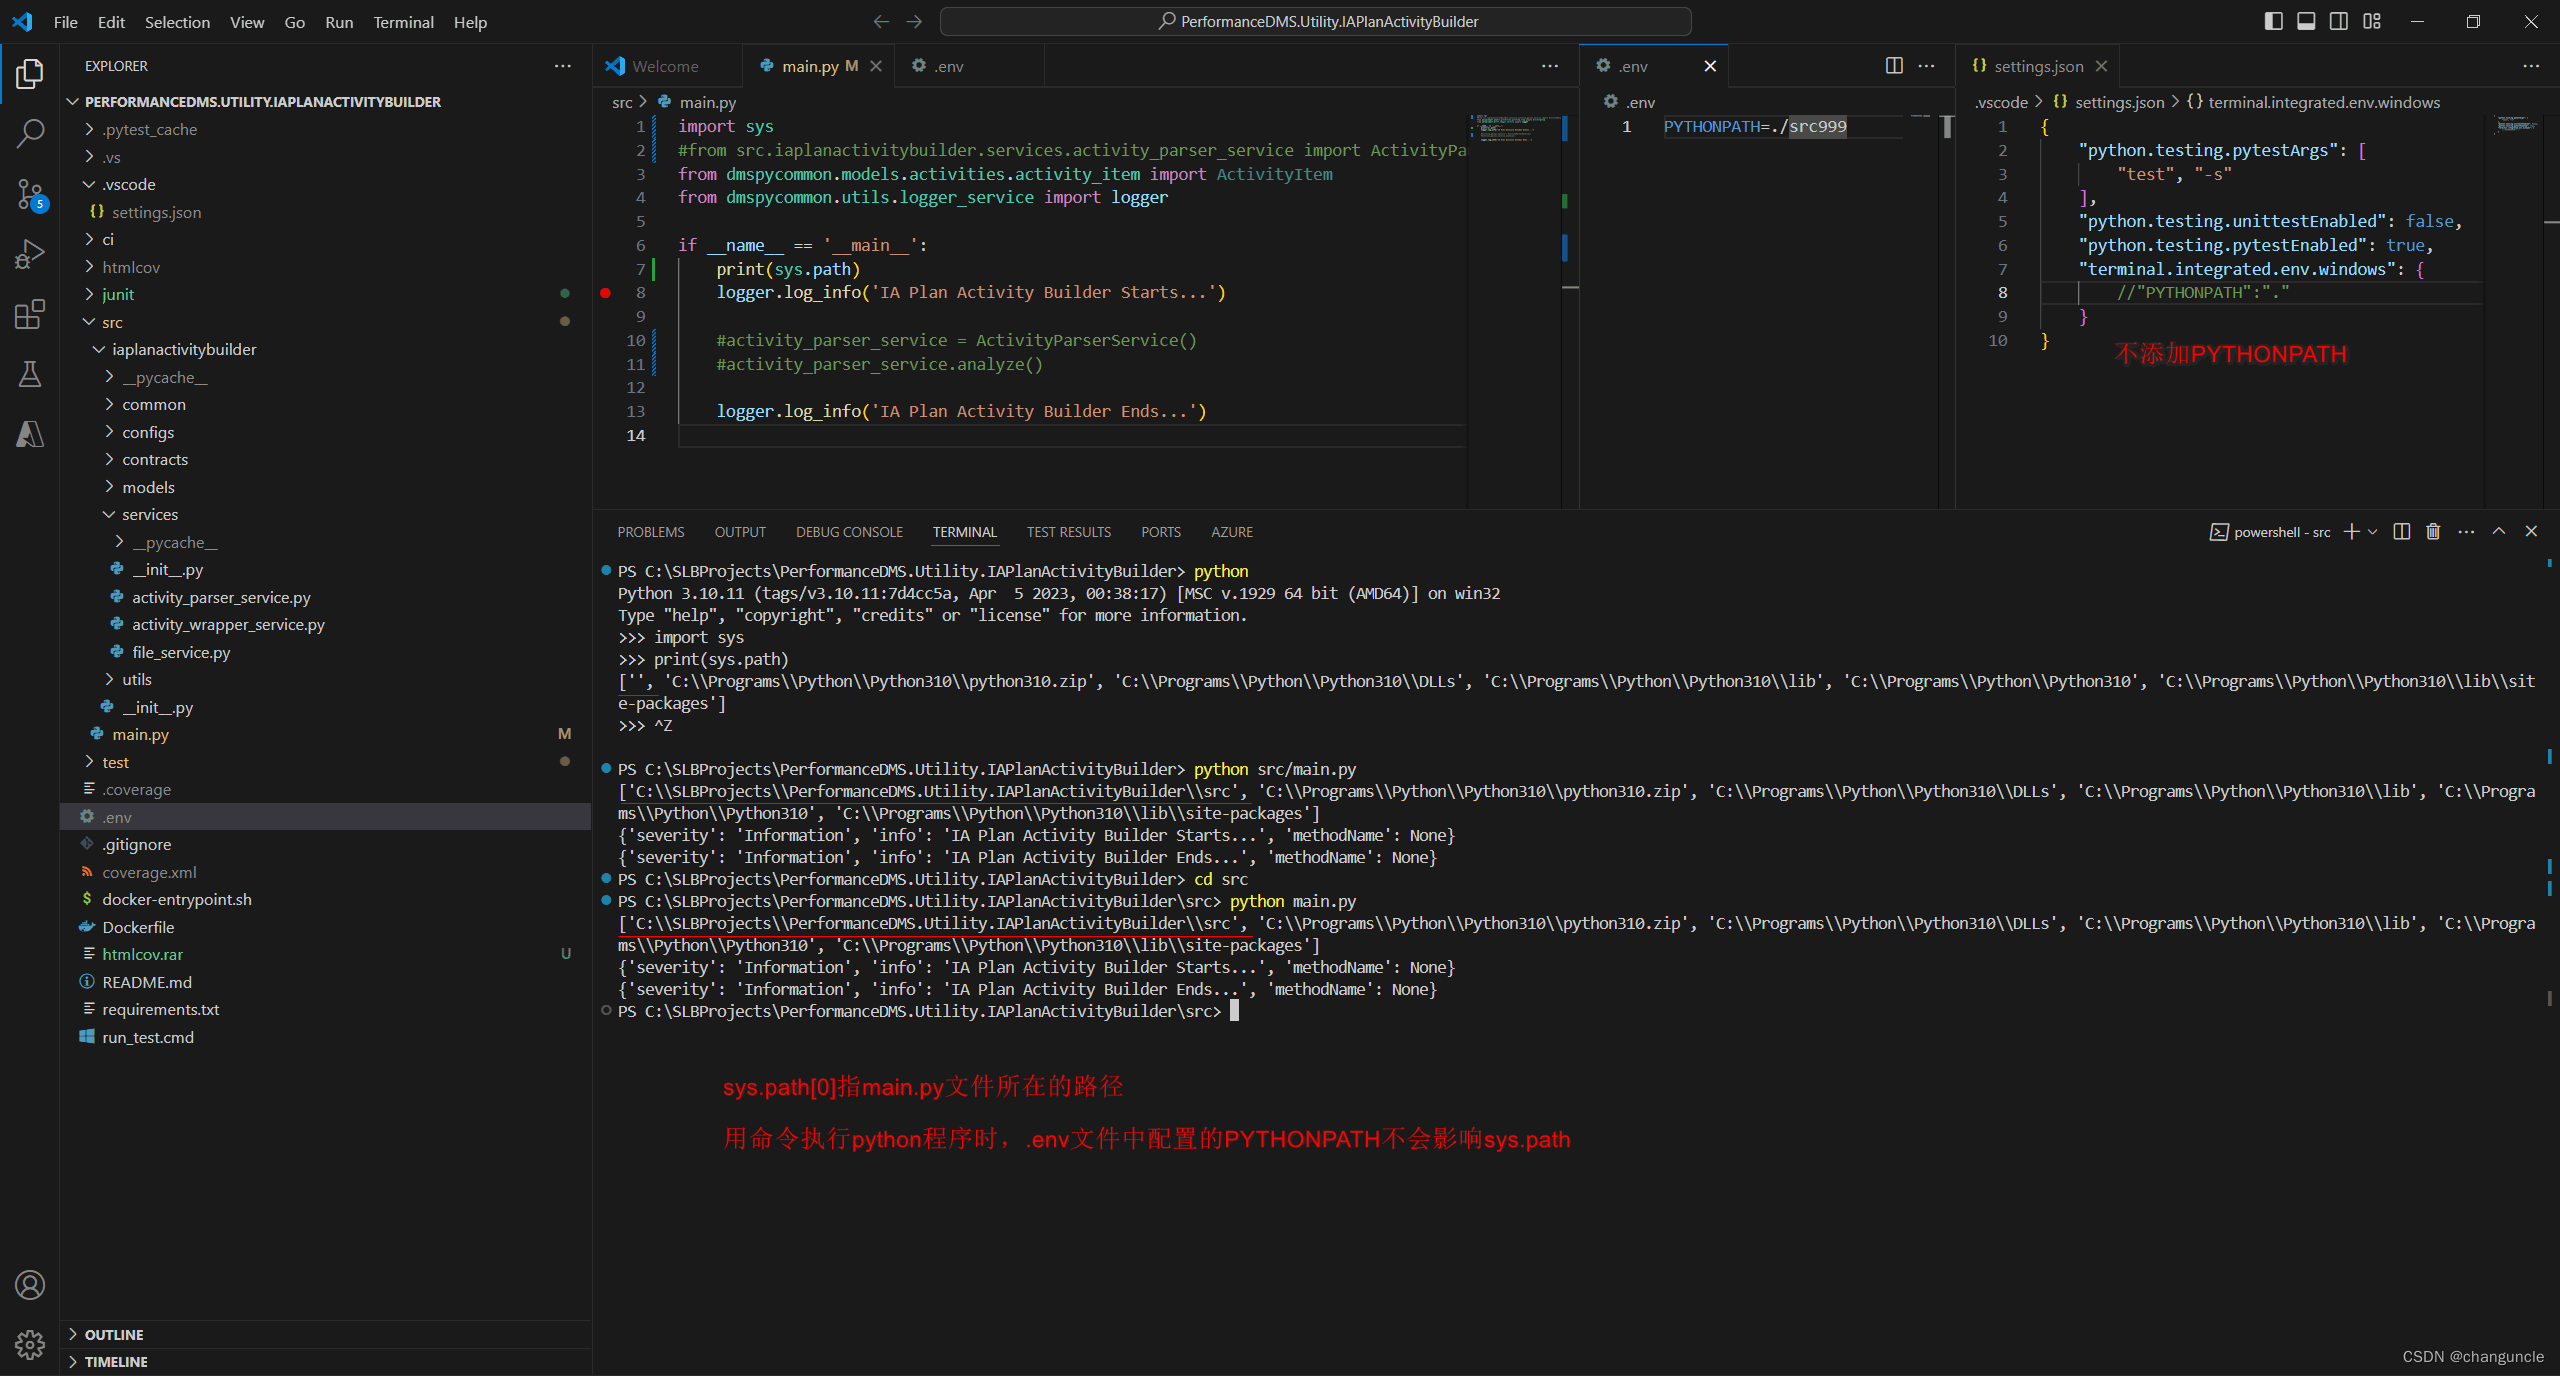Open the Terminal menu
This screenshot has height=1376, width=2560.
point(403,22)
